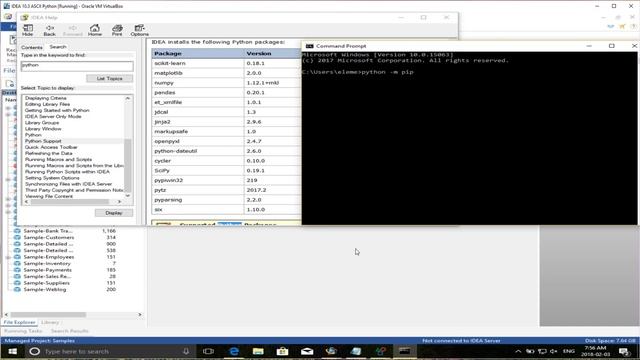Click the topic list scroll down arrow
Viewport: 640px width, 360px height.
pos(128,196)
